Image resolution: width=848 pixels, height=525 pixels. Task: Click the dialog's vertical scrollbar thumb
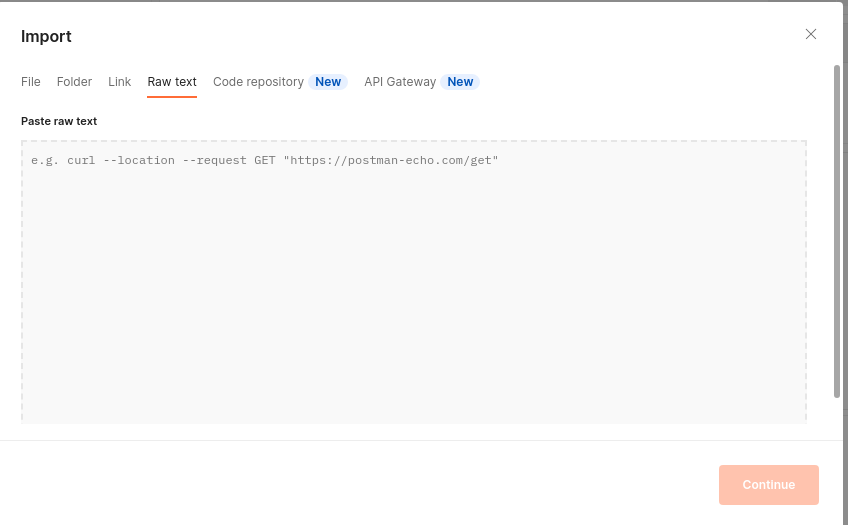837,230
